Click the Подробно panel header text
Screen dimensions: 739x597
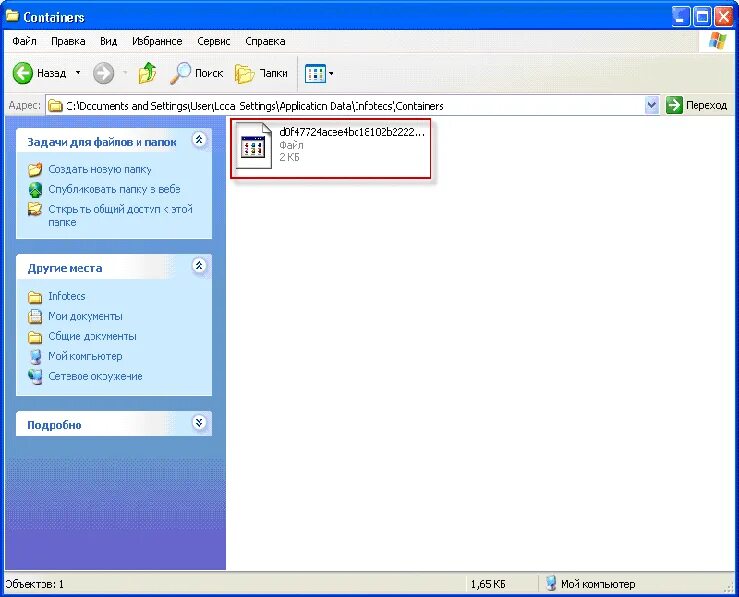tap(54, 425)
